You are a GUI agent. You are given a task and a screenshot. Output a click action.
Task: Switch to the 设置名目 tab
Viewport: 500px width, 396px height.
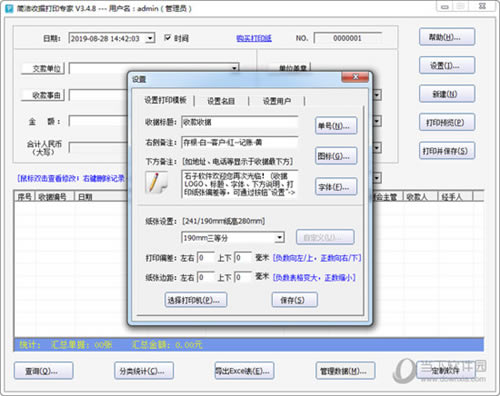221,101
